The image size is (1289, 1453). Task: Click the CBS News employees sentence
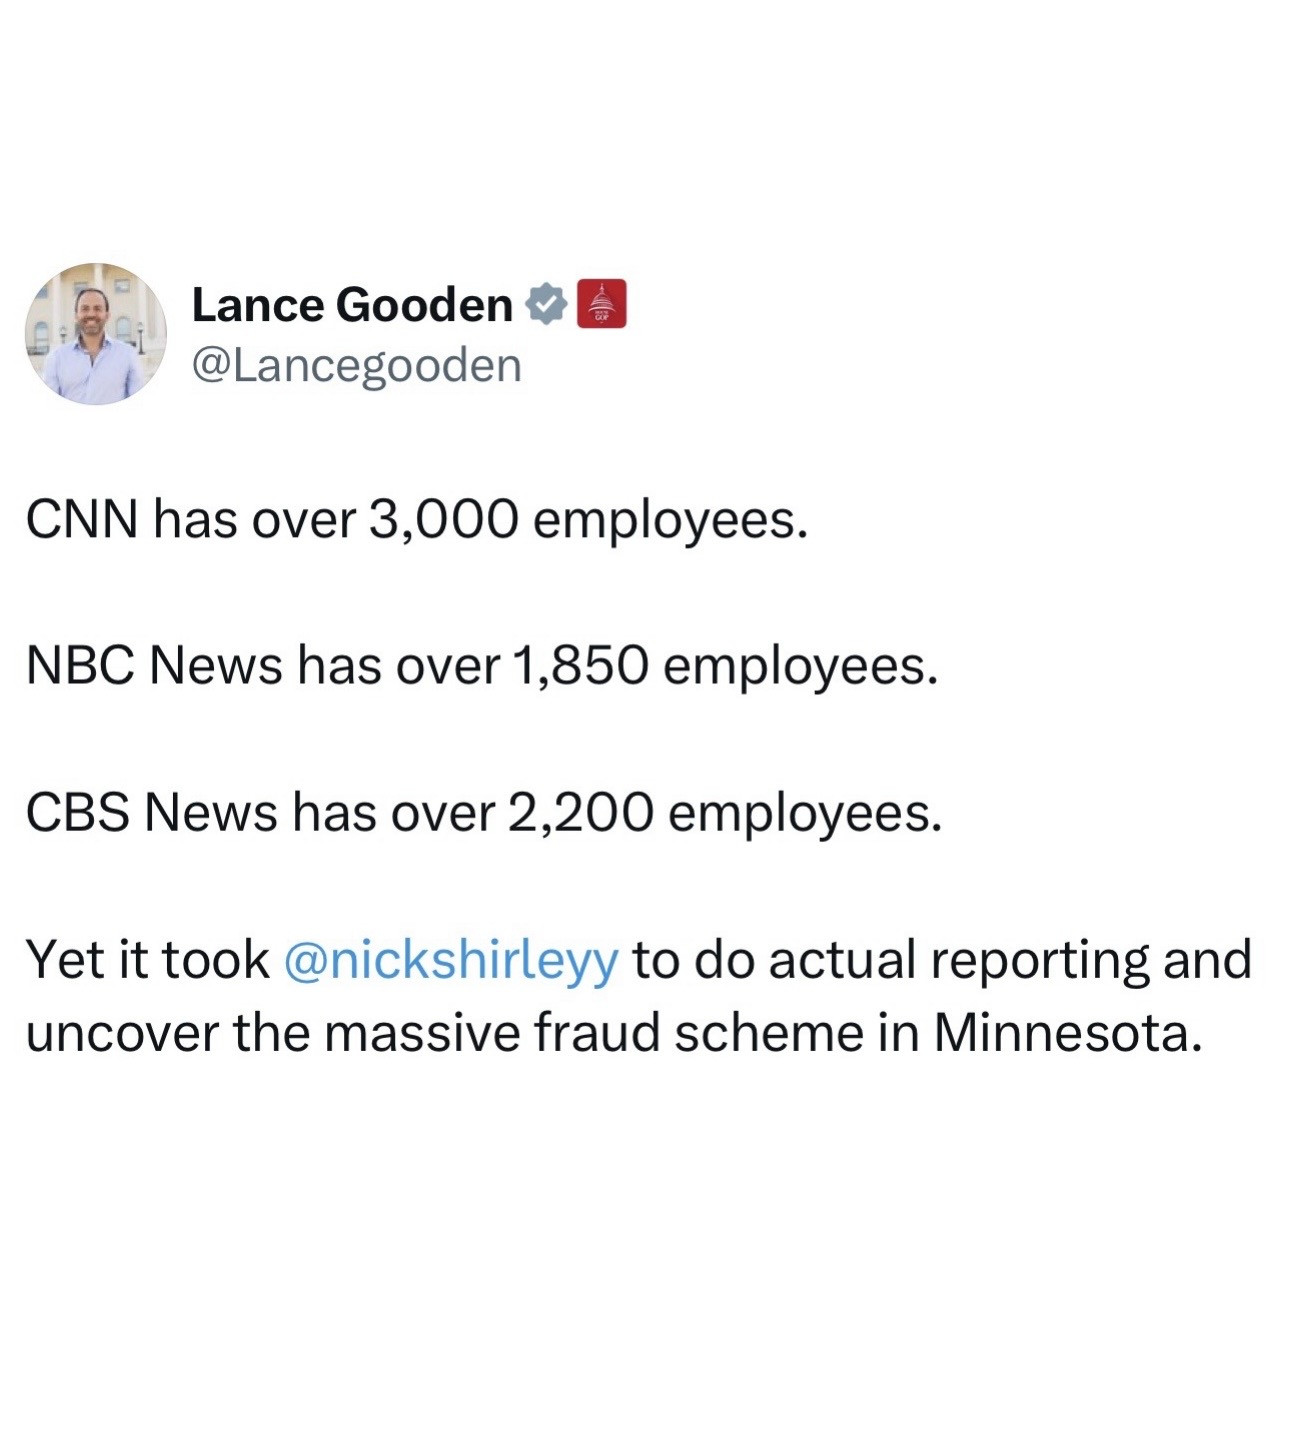[484, 812]
